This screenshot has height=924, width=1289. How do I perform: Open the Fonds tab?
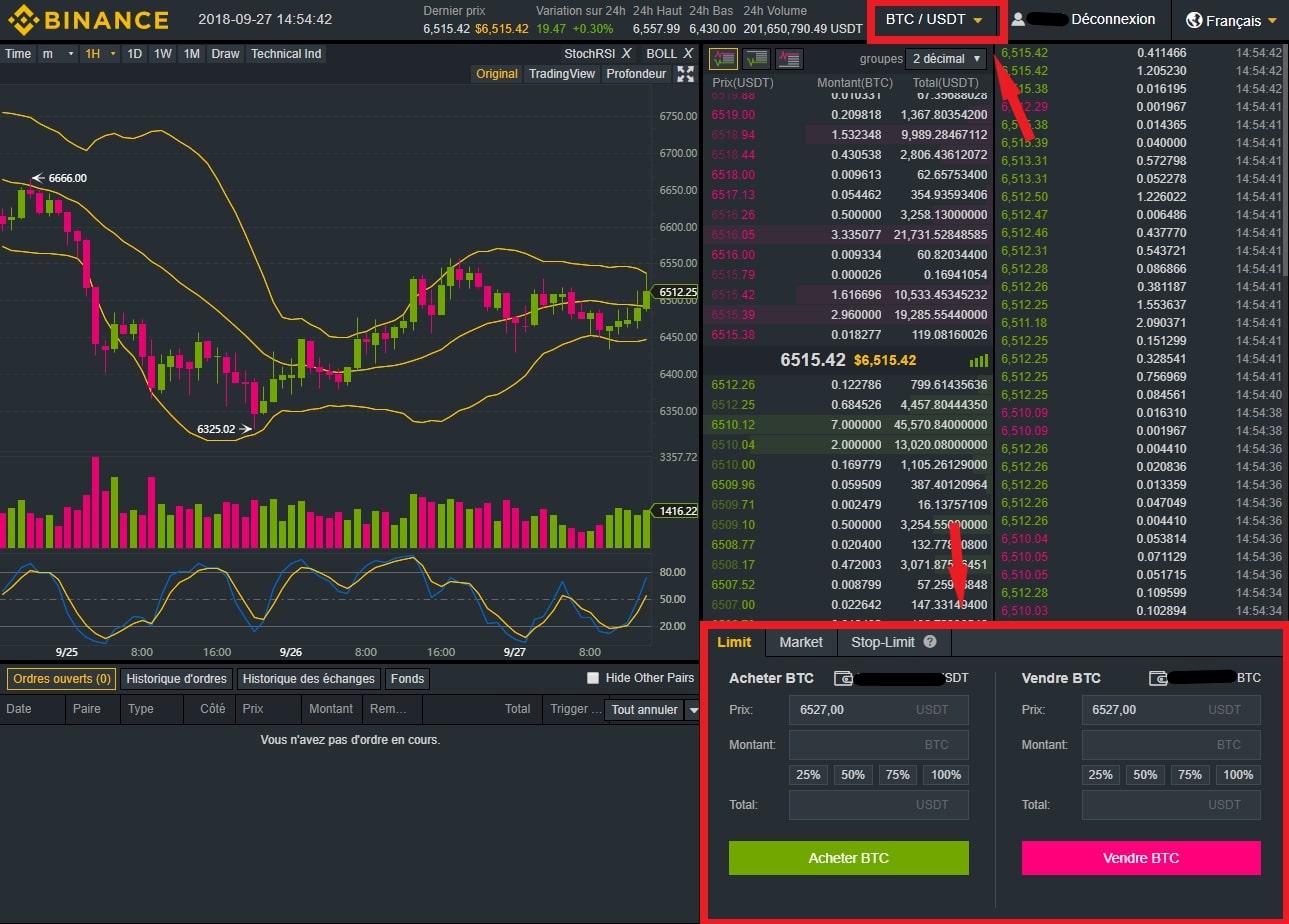(x=407, y=678)
